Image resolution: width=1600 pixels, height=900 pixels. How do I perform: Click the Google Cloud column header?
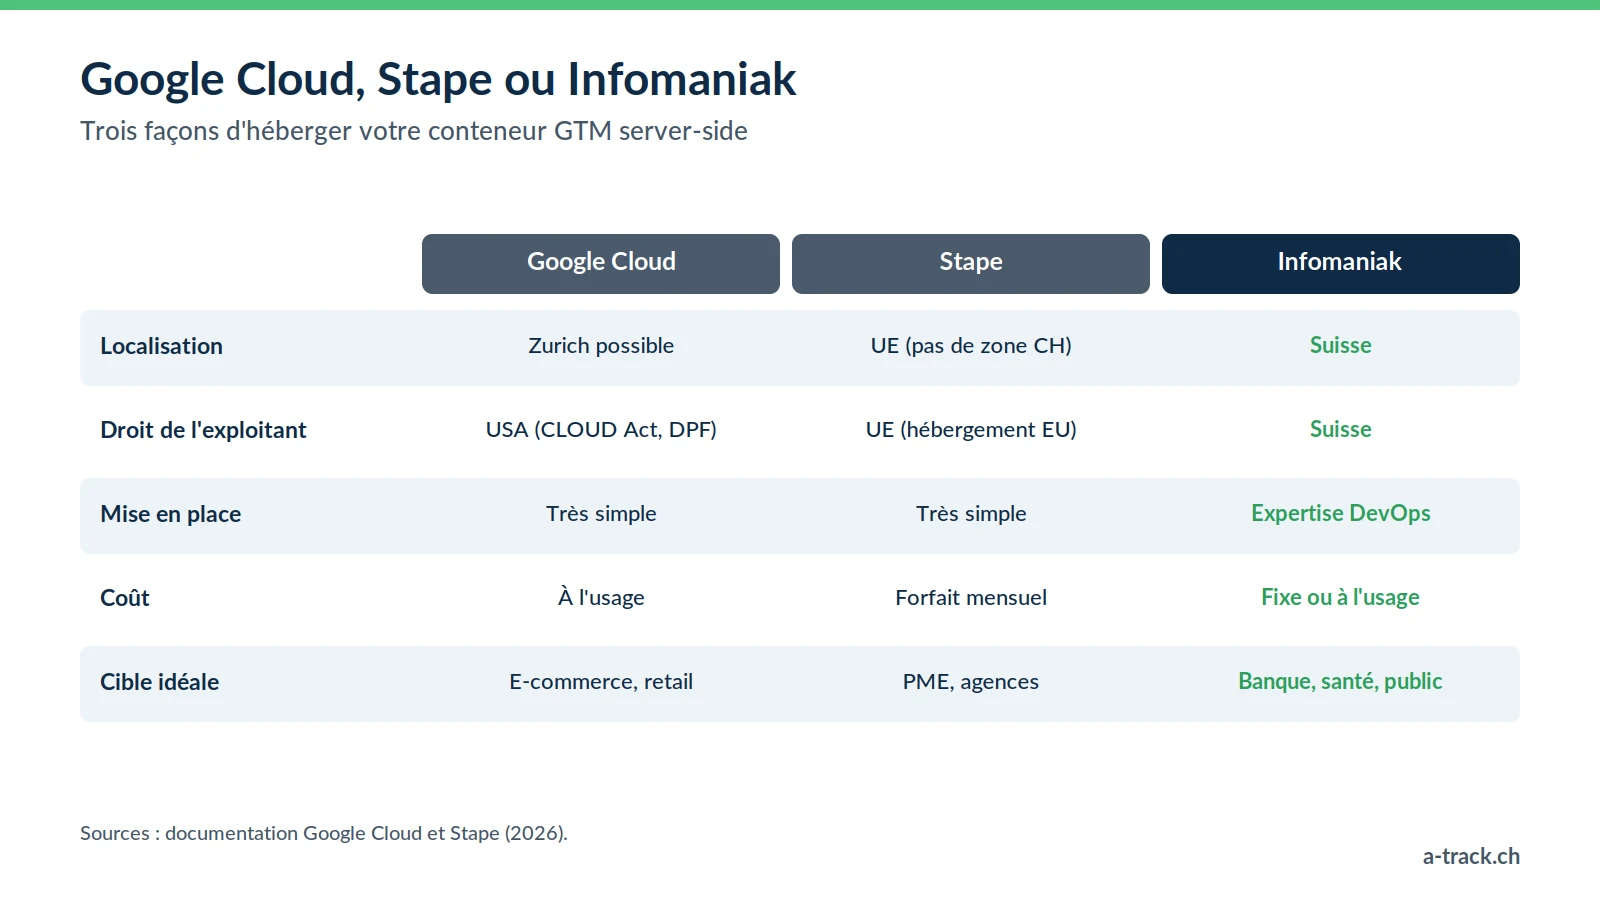click(x=601, y=264)
